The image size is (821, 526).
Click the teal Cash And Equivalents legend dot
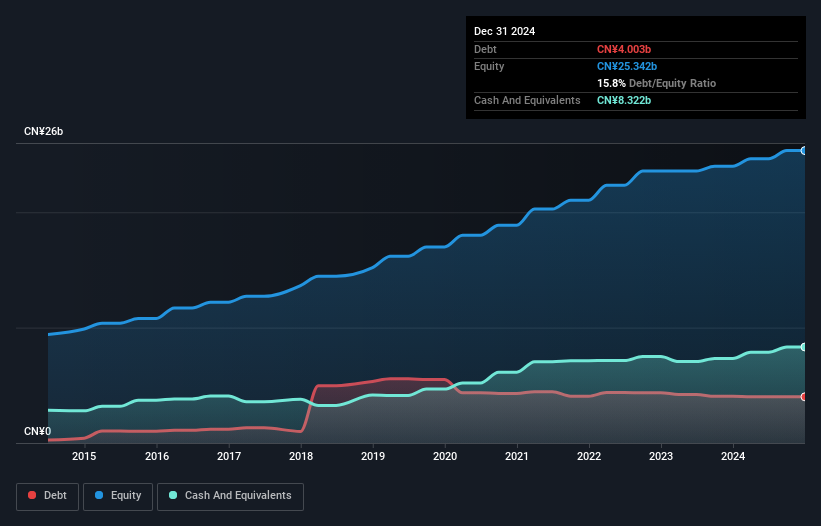tap(173, 495)
